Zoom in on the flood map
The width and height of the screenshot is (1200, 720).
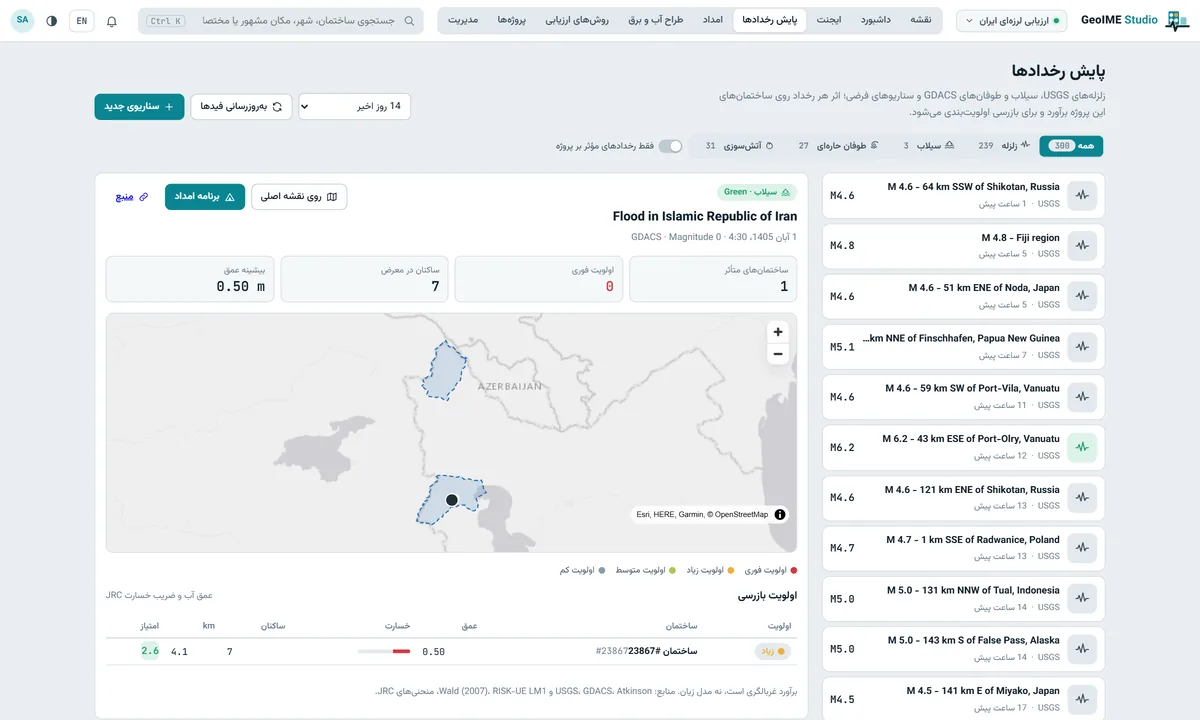pyautogui.click(x=778, y=332)
